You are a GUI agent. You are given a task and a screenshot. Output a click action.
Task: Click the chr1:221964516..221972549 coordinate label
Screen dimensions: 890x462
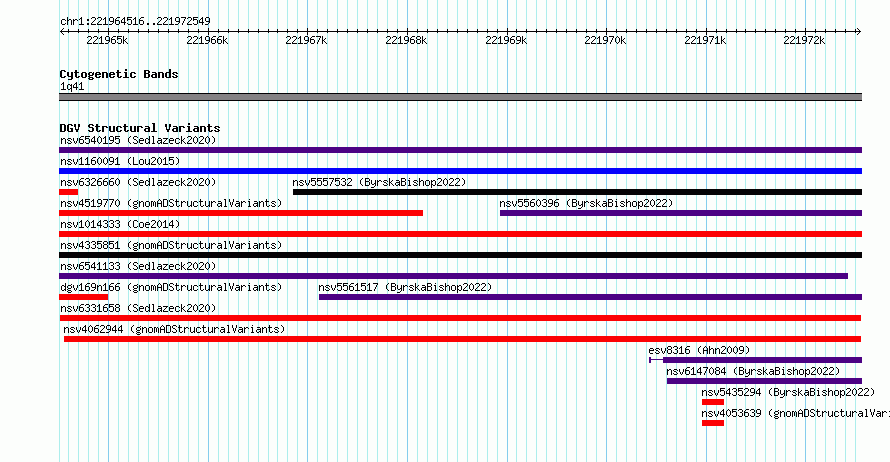pyautogui.click(x=135, y=22)
